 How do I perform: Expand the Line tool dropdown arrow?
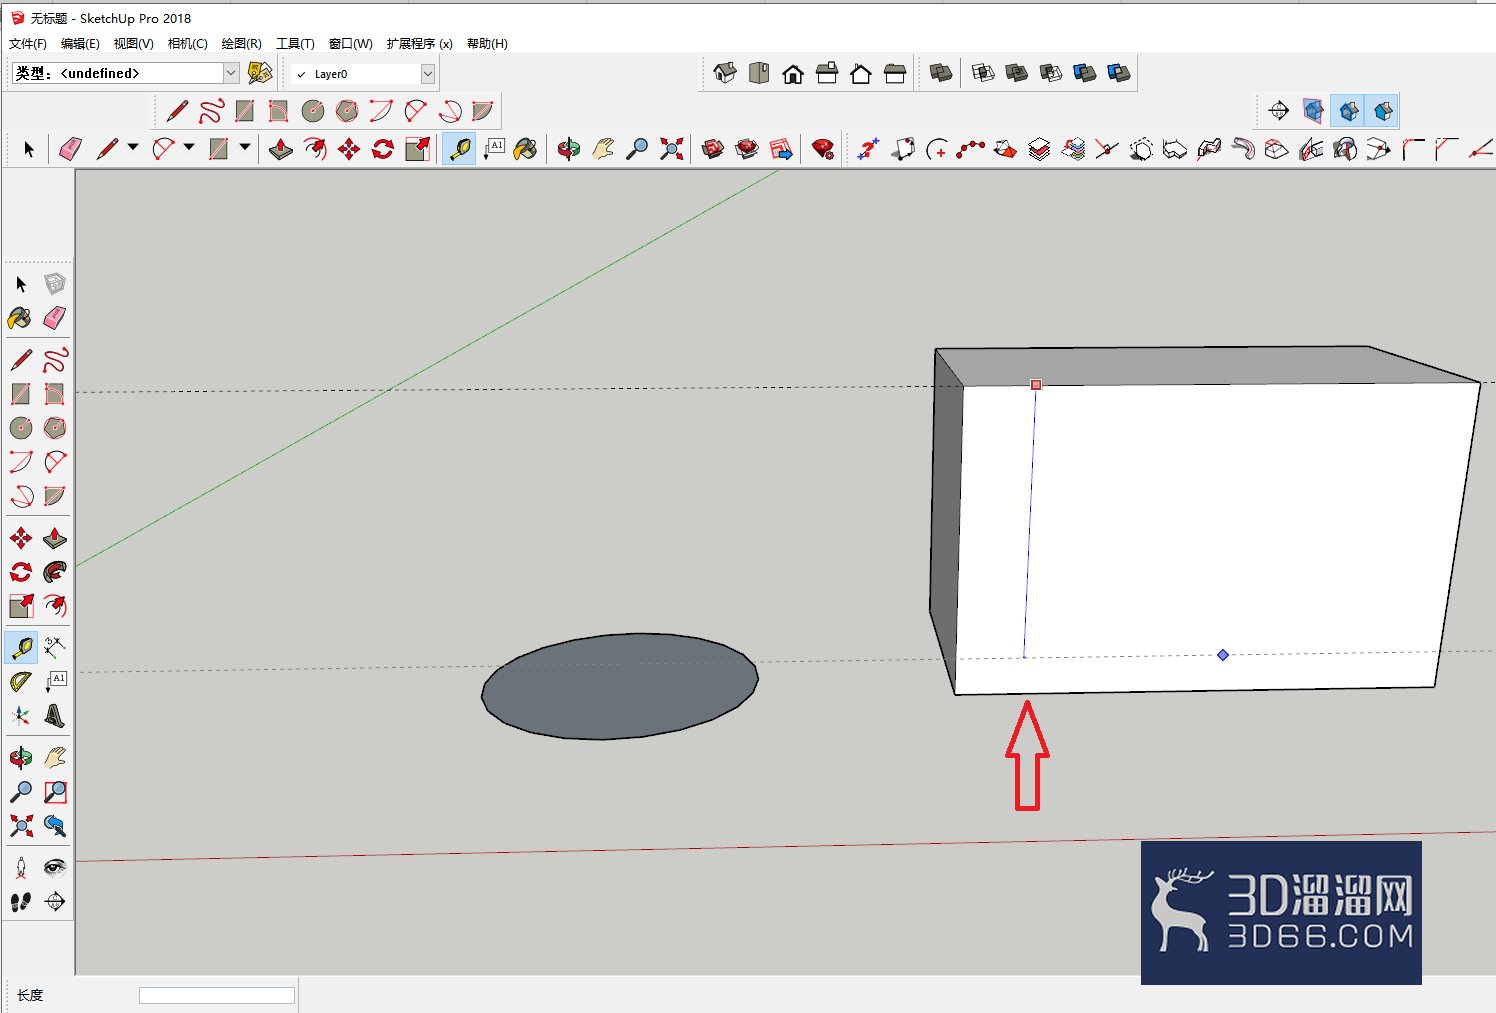[132, 148]
